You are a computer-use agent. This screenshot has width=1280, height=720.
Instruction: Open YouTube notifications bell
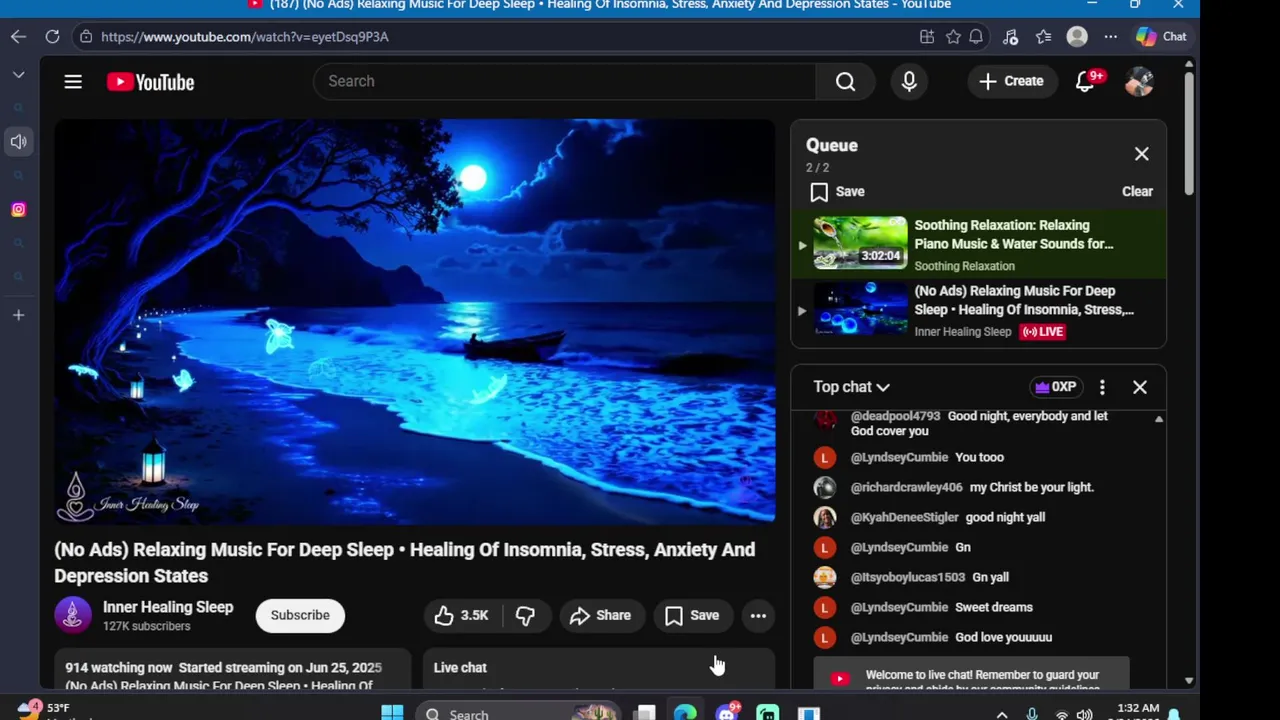point(1085,81)
